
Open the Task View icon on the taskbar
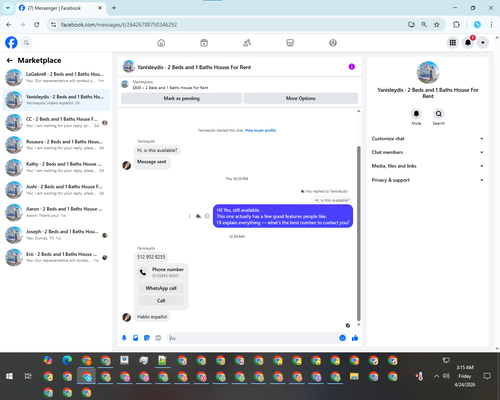coord(28,376)
